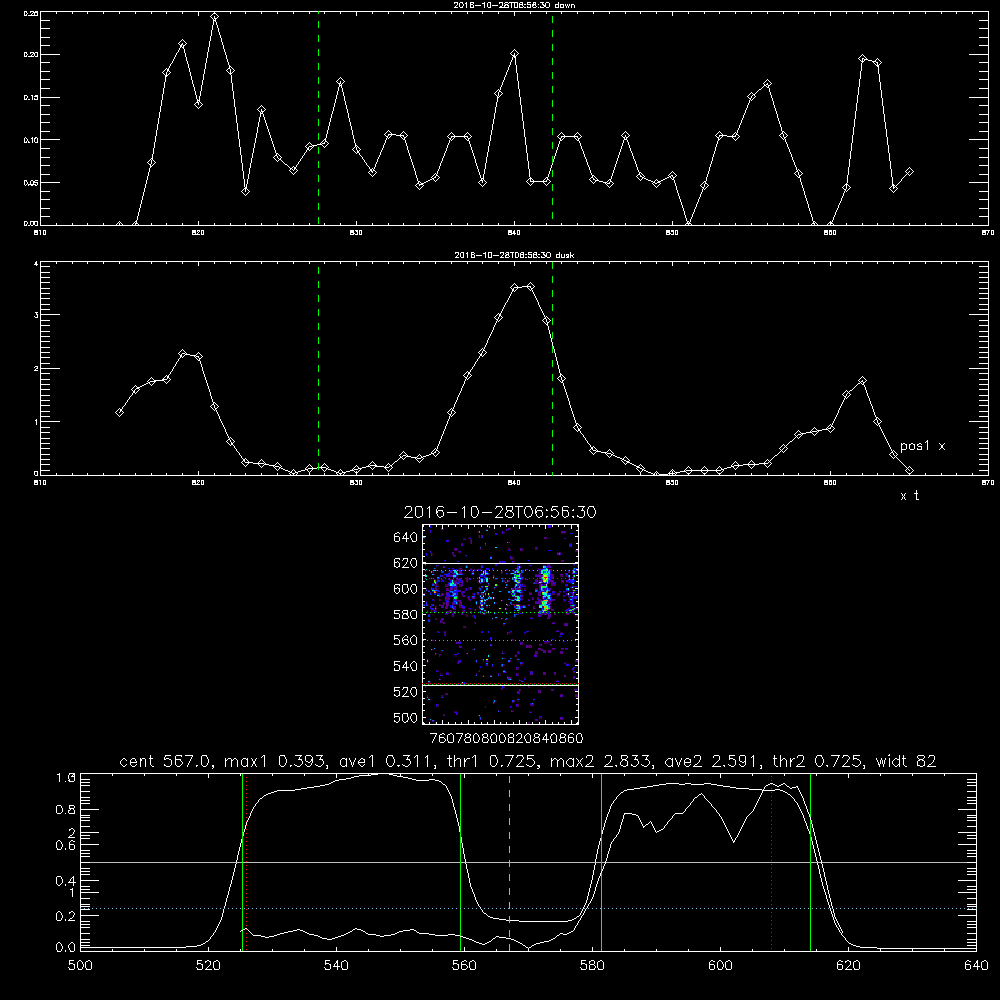Click the '0.8' label on bottom plot y-axis

tap(66, 809)
